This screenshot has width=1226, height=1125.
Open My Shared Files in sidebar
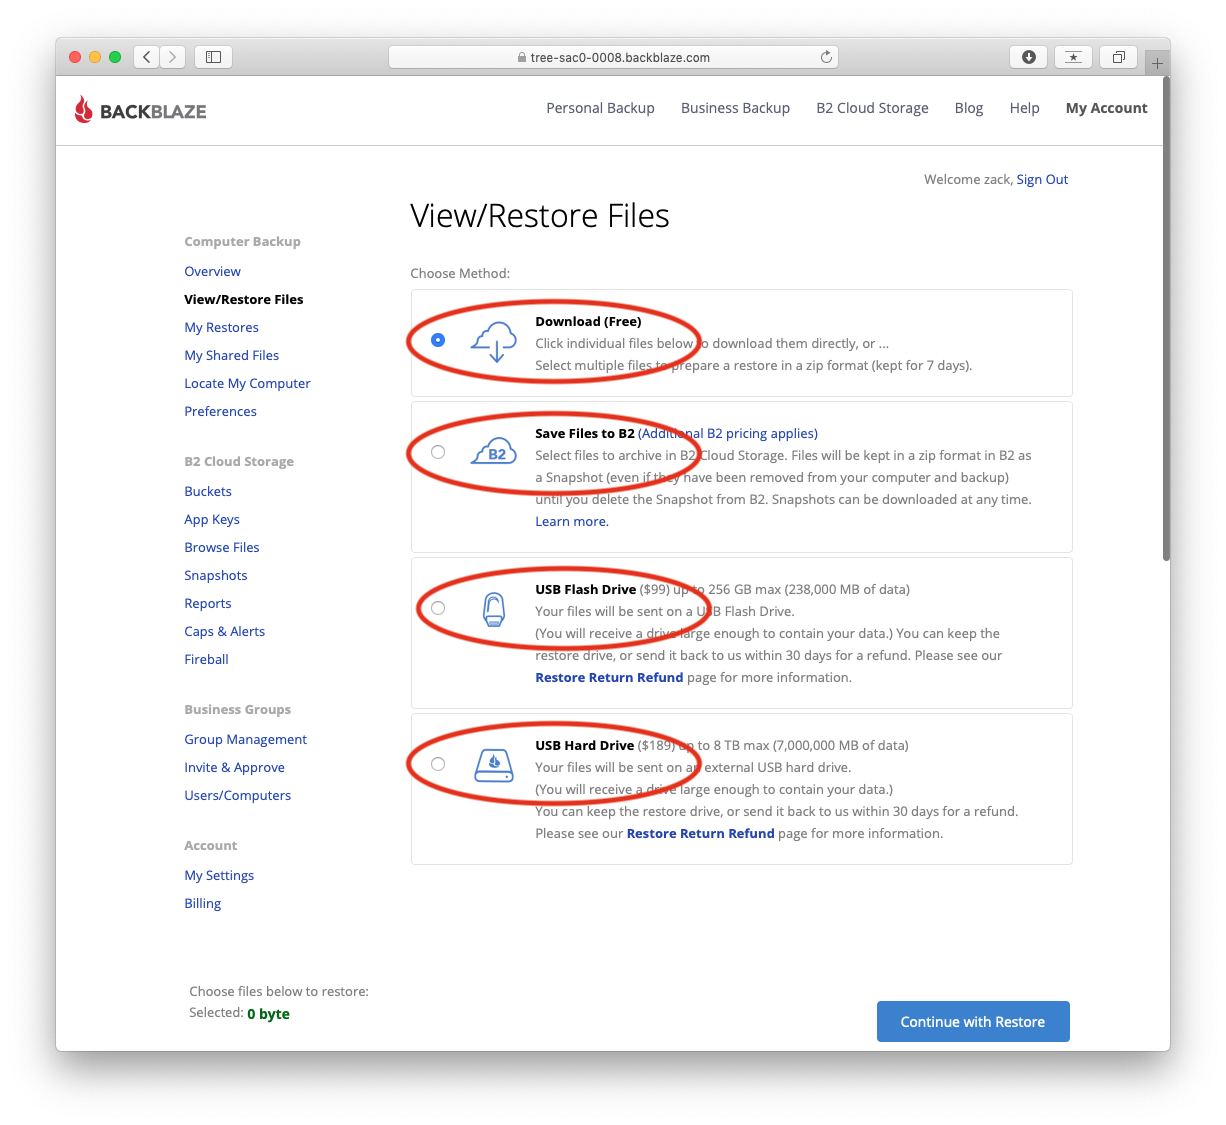click(232, 355)
